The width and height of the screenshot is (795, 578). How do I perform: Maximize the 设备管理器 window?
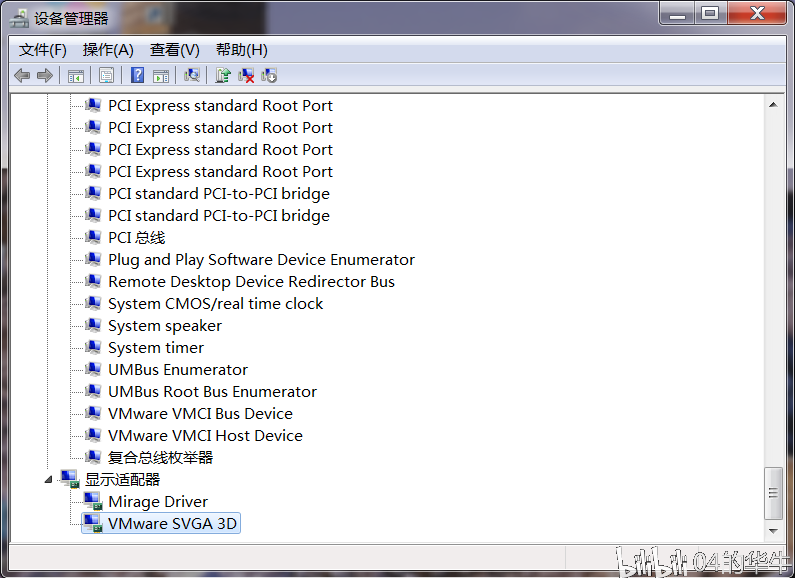pos(710,14)
